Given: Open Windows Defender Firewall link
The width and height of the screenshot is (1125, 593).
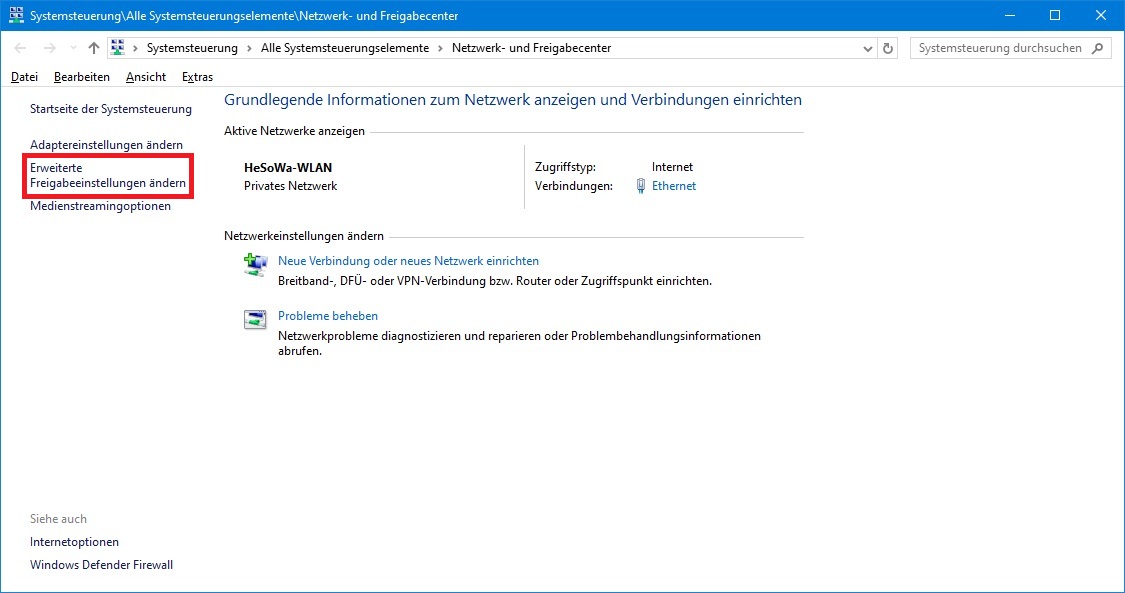Looking at the screenshot, I should [101, 565].
